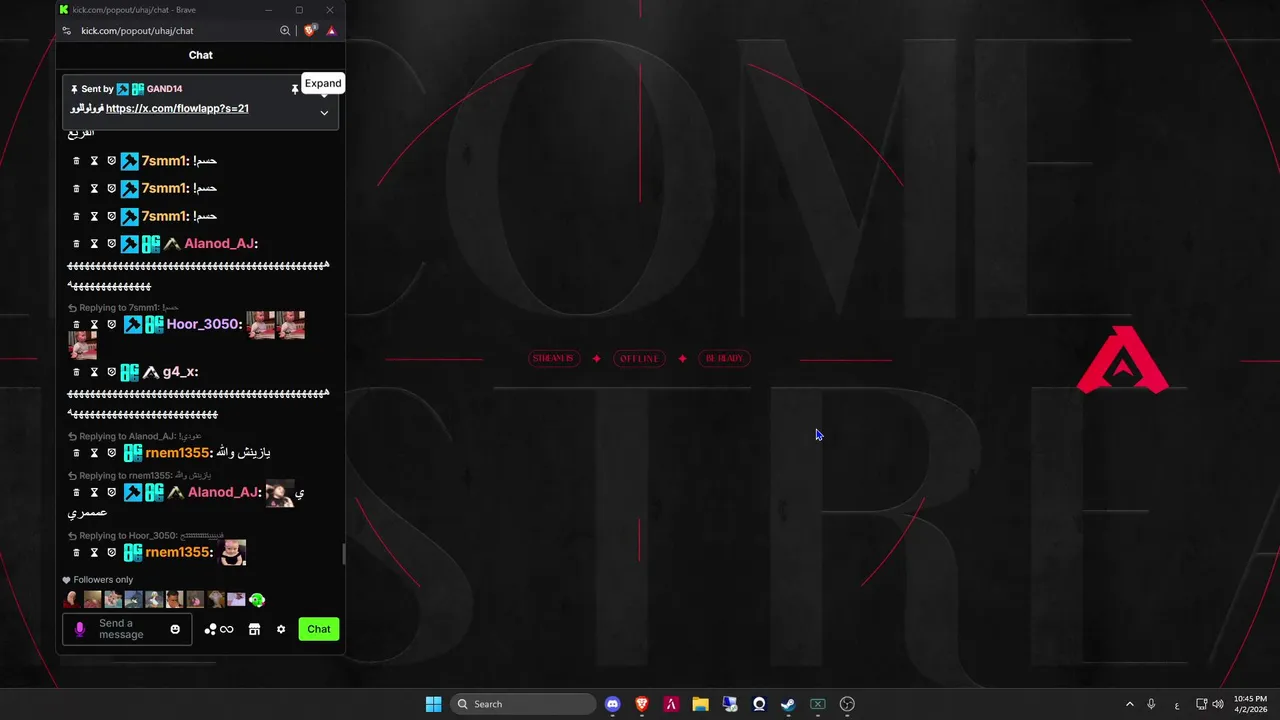
Task: Click the purple microphone icon in message box
Action: (80, 629)
